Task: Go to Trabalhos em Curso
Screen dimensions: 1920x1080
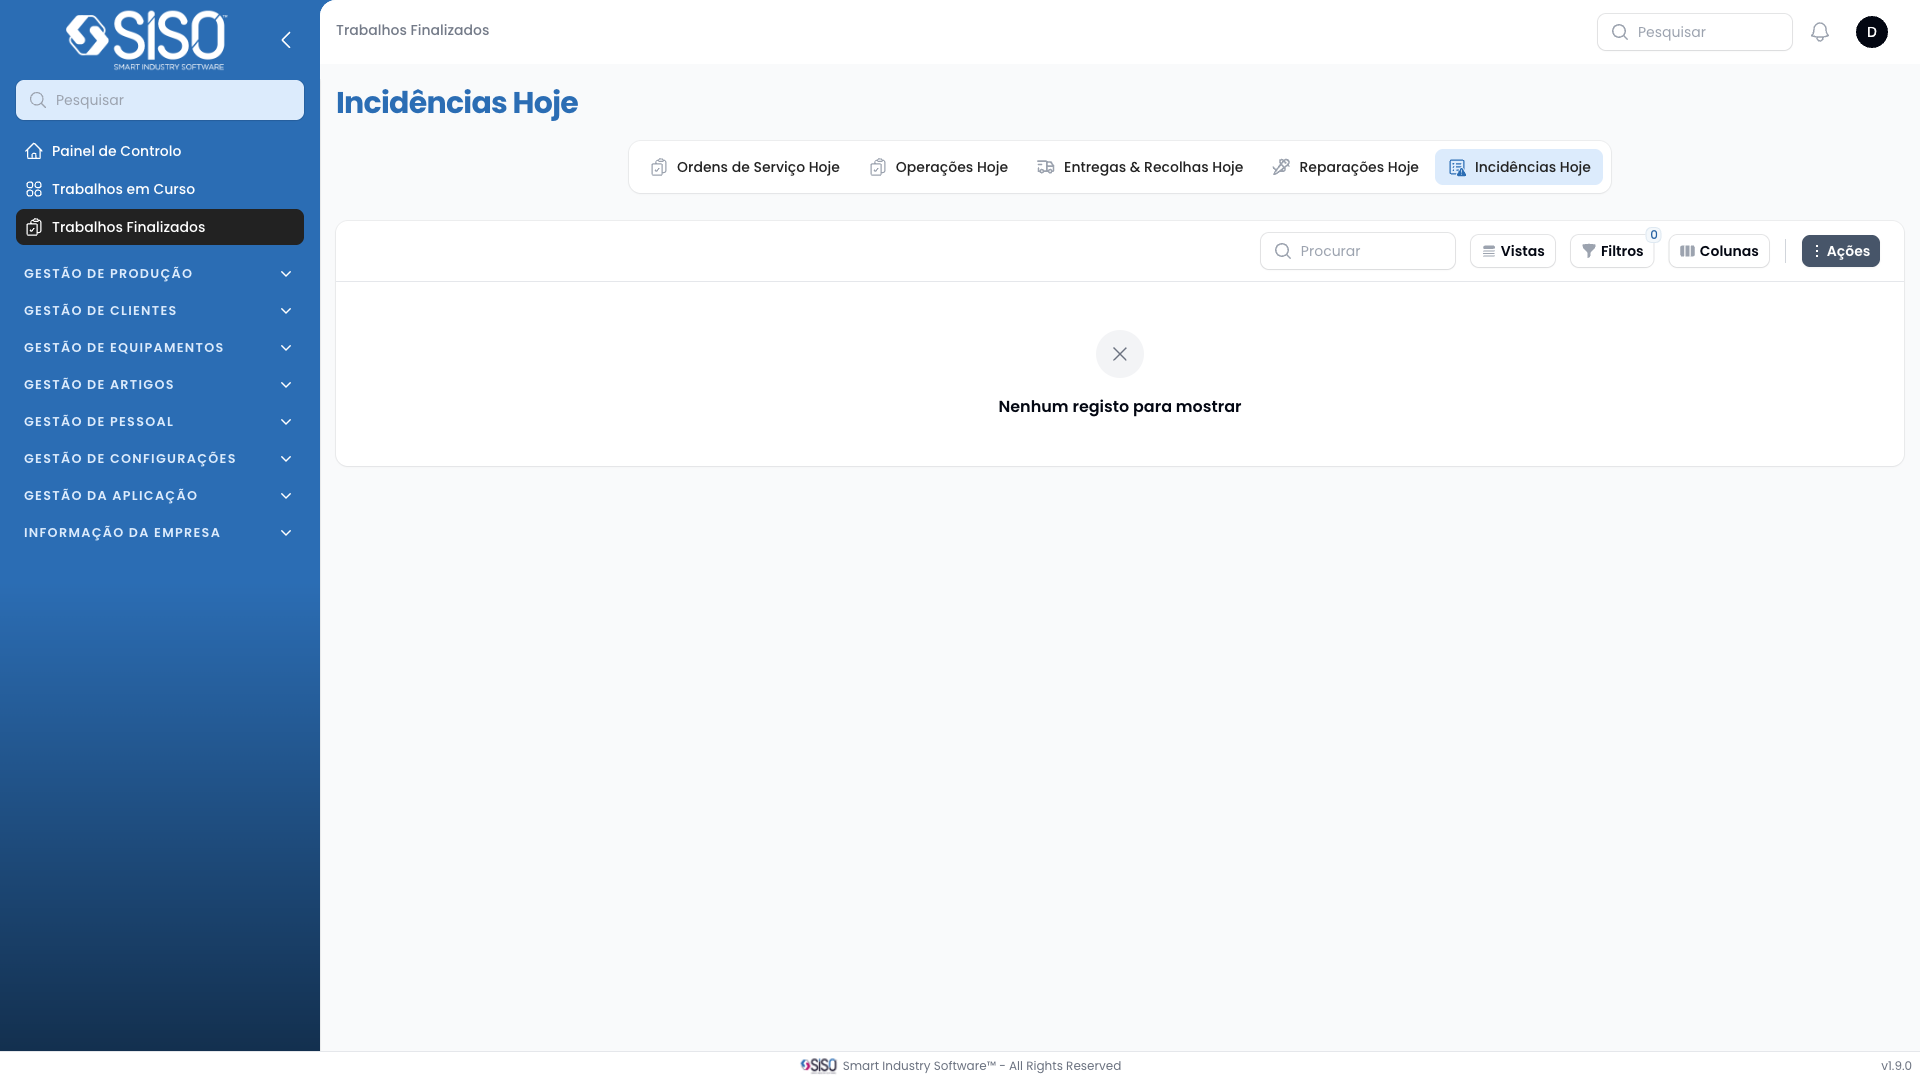Action: 123,189
